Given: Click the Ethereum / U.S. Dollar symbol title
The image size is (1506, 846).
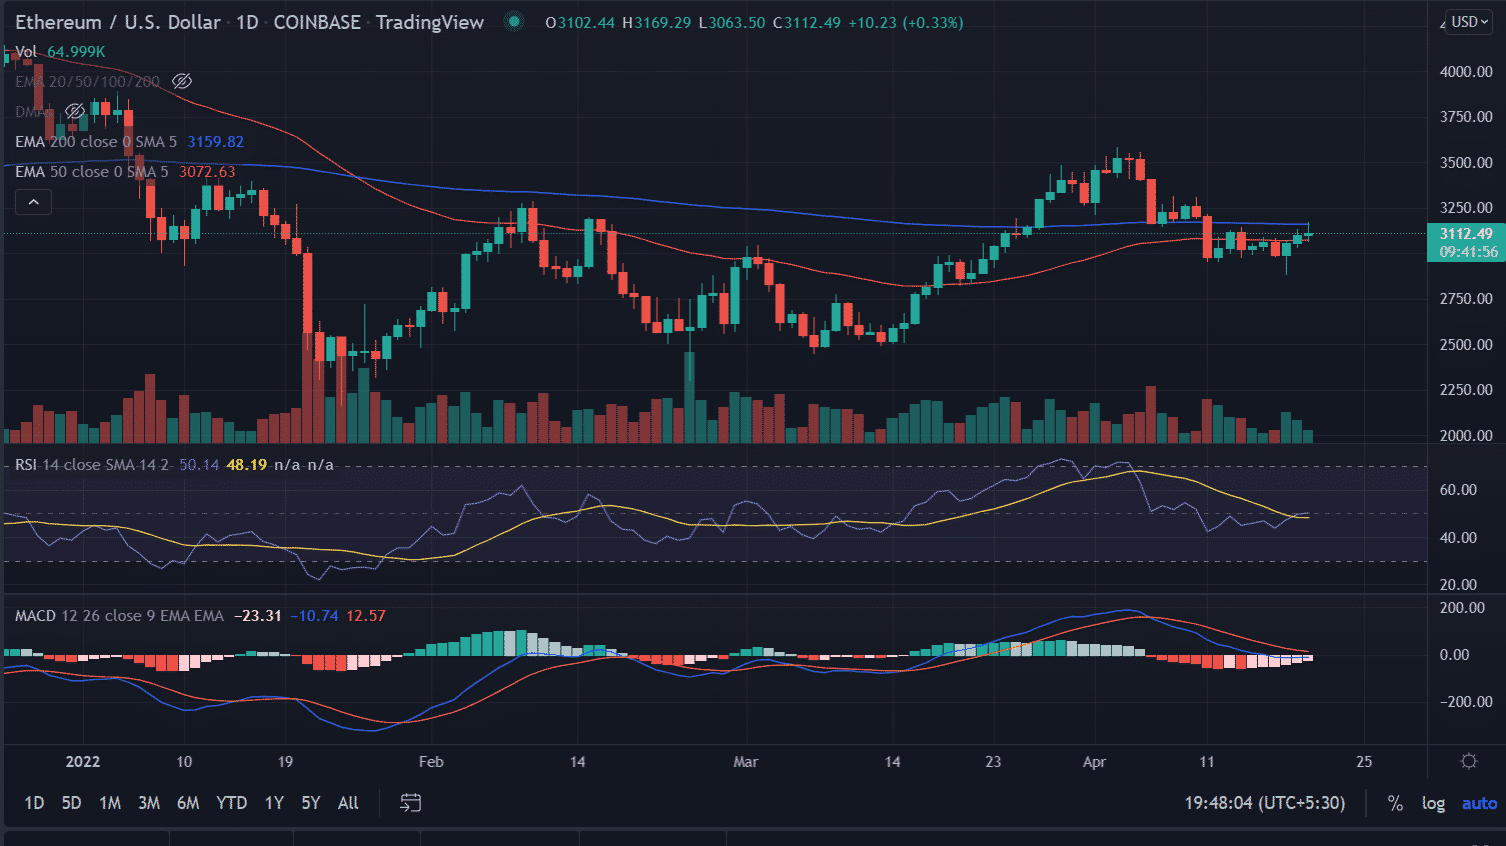Looking at the screenshot, I should (118, 22).
